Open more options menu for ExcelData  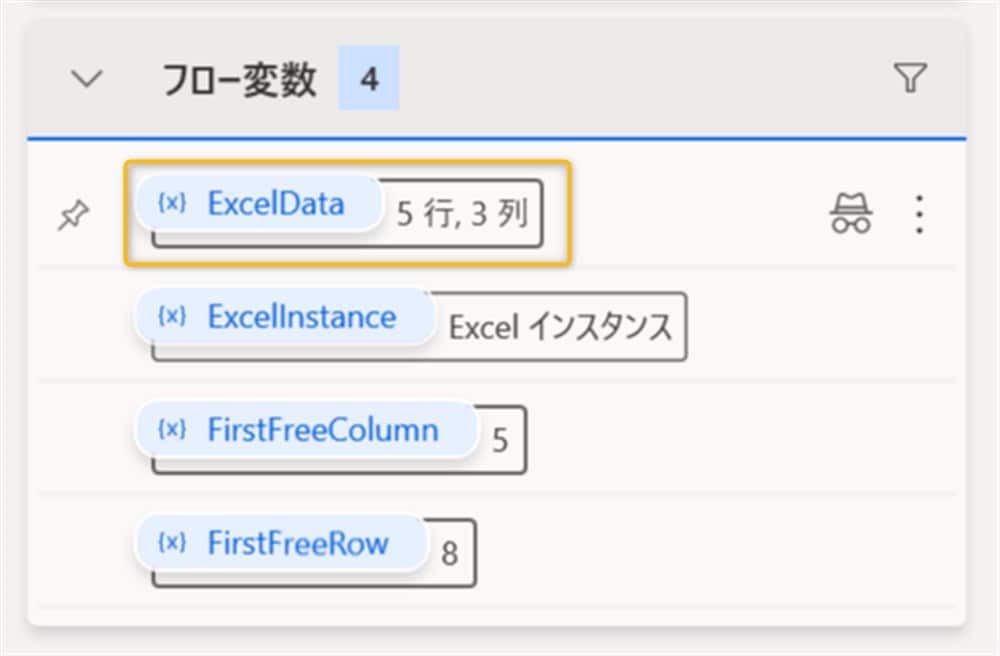pos(919,214)
